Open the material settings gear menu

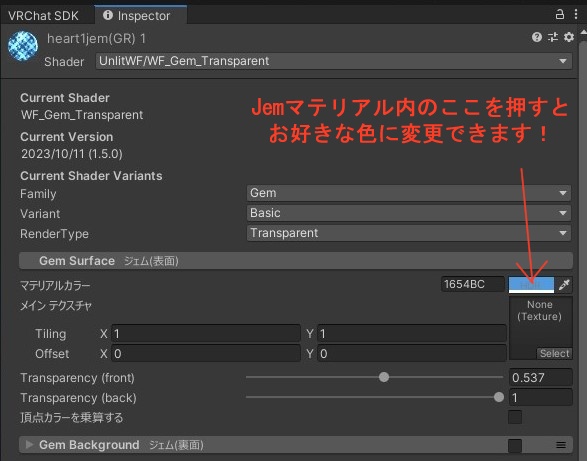click(569, 37)
